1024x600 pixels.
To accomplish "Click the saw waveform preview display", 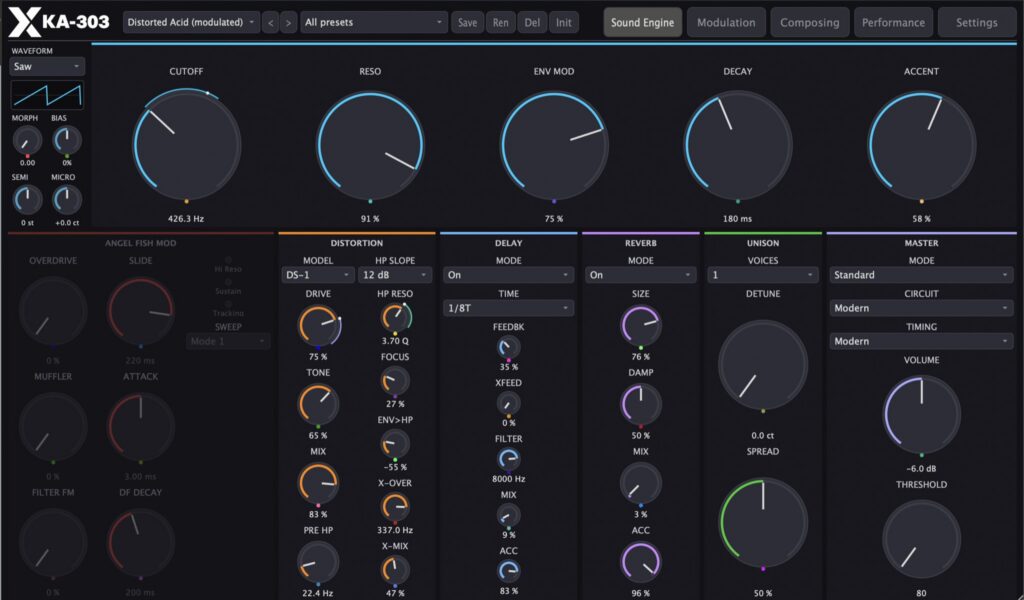I will 47,95.
